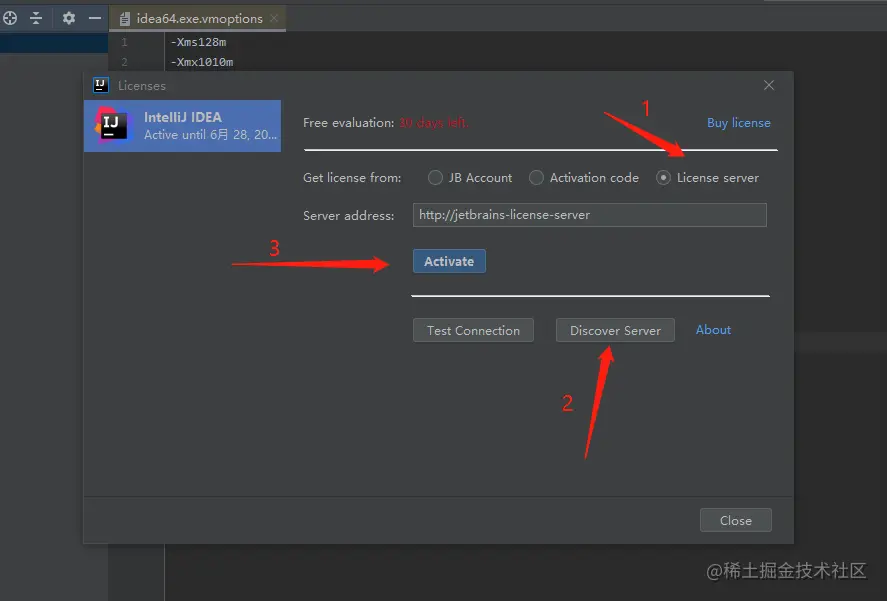Open the panel settings gear icon
Image resolution: width=887 pixels, height=601 pixels.
click(68, 18)
